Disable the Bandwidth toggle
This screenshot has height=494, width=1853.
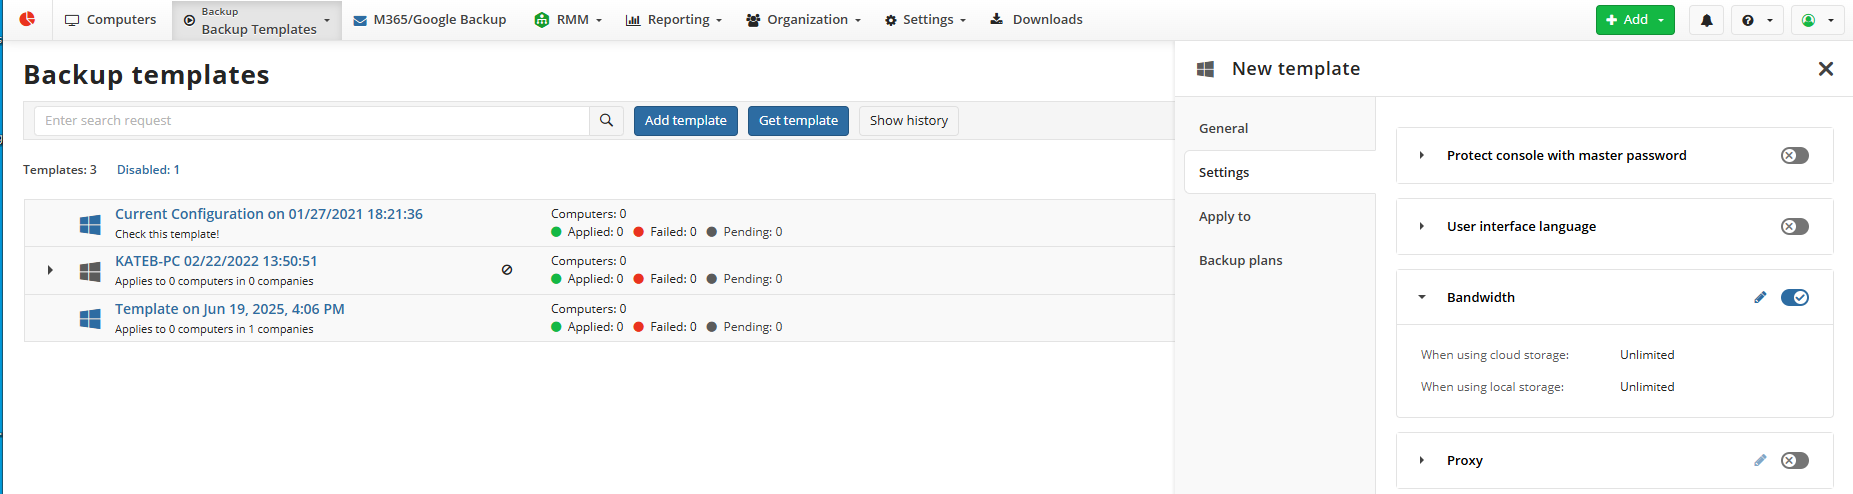1795,297
